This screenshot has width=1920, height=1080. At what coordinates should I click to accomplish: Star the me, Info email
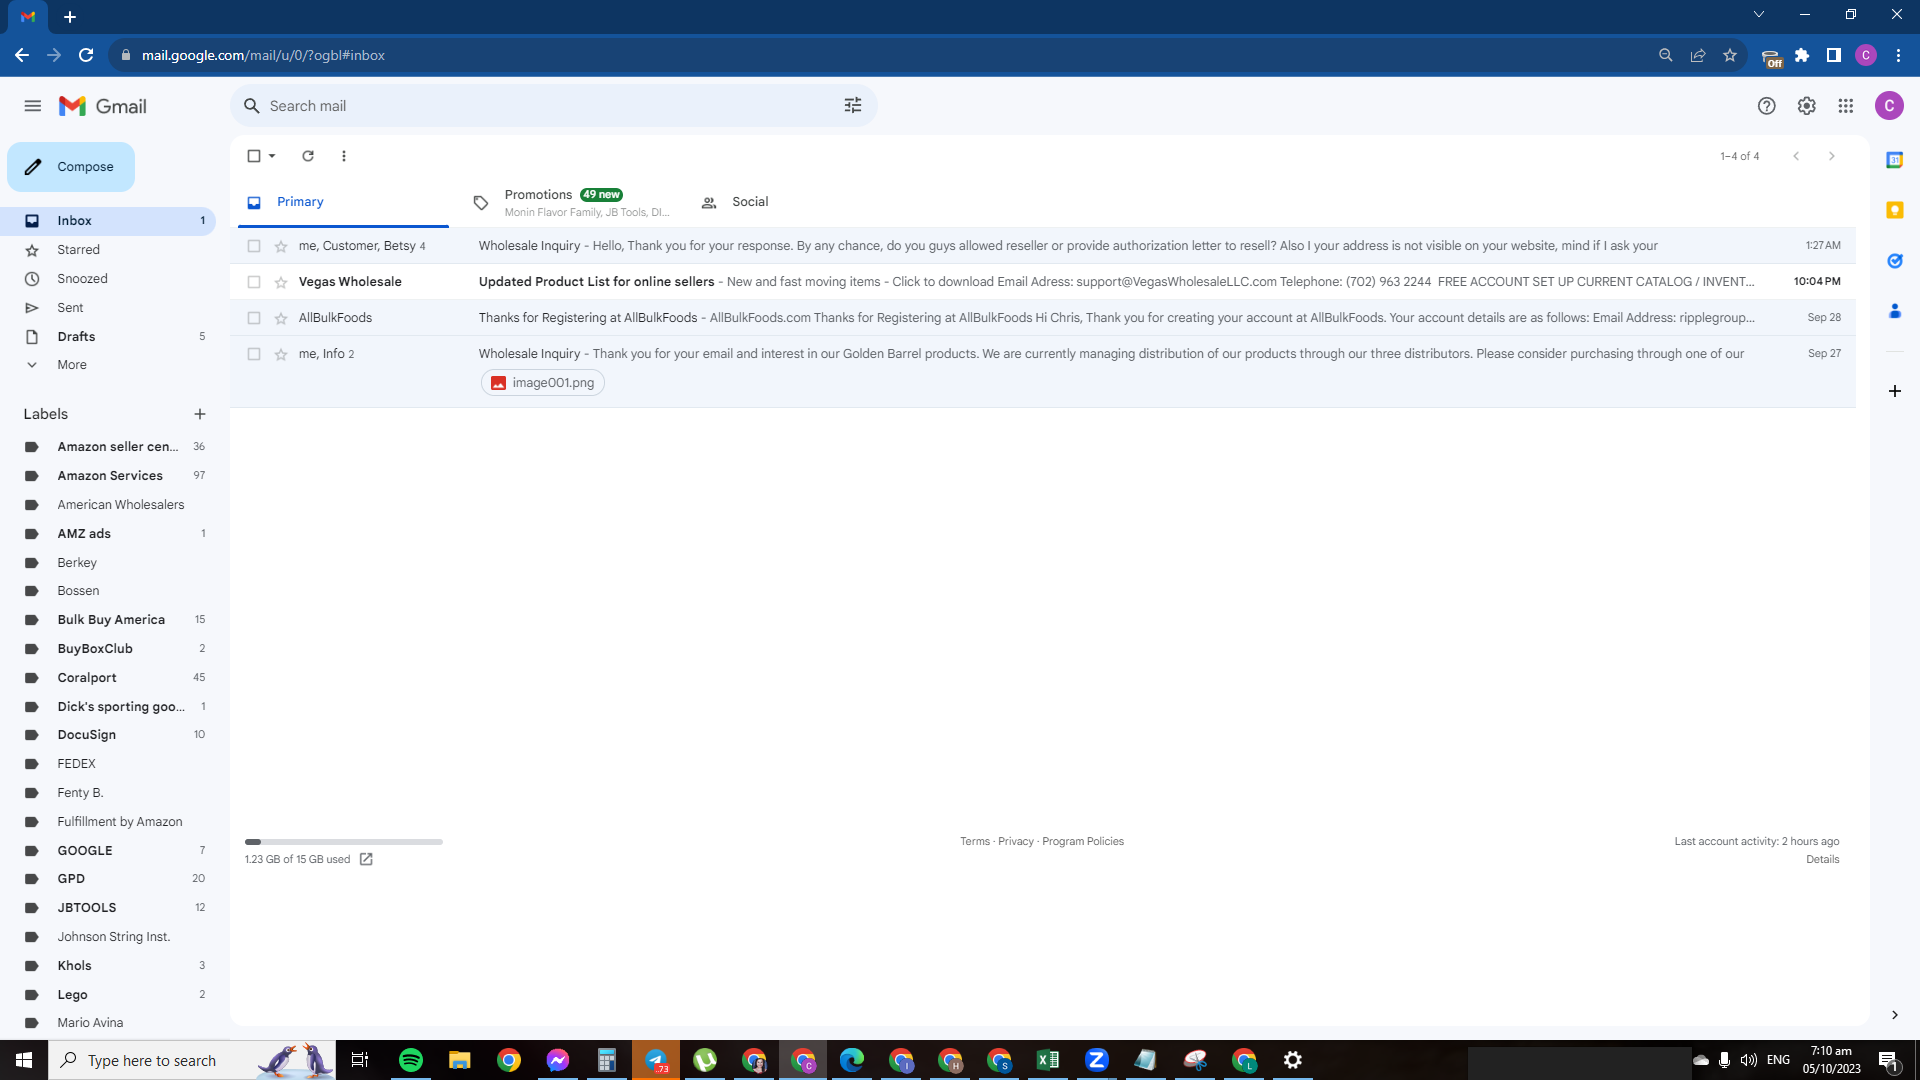click(x=281, y=354)
